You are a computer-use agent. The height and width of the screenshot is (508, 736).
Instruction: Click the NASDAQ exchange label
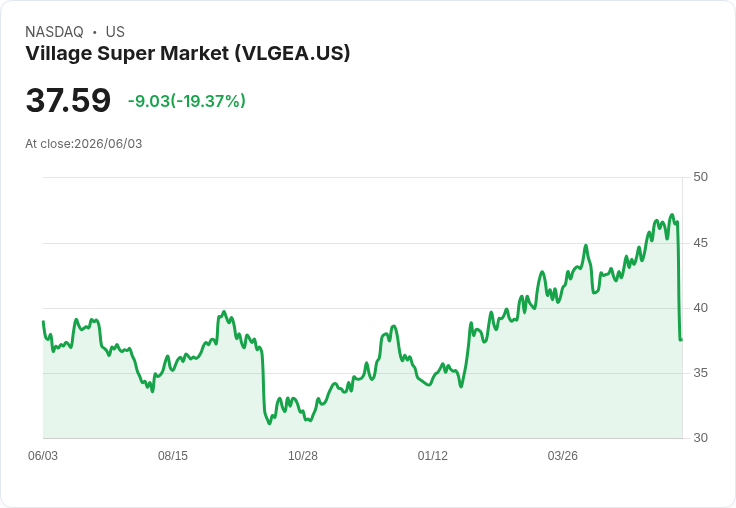54,32
